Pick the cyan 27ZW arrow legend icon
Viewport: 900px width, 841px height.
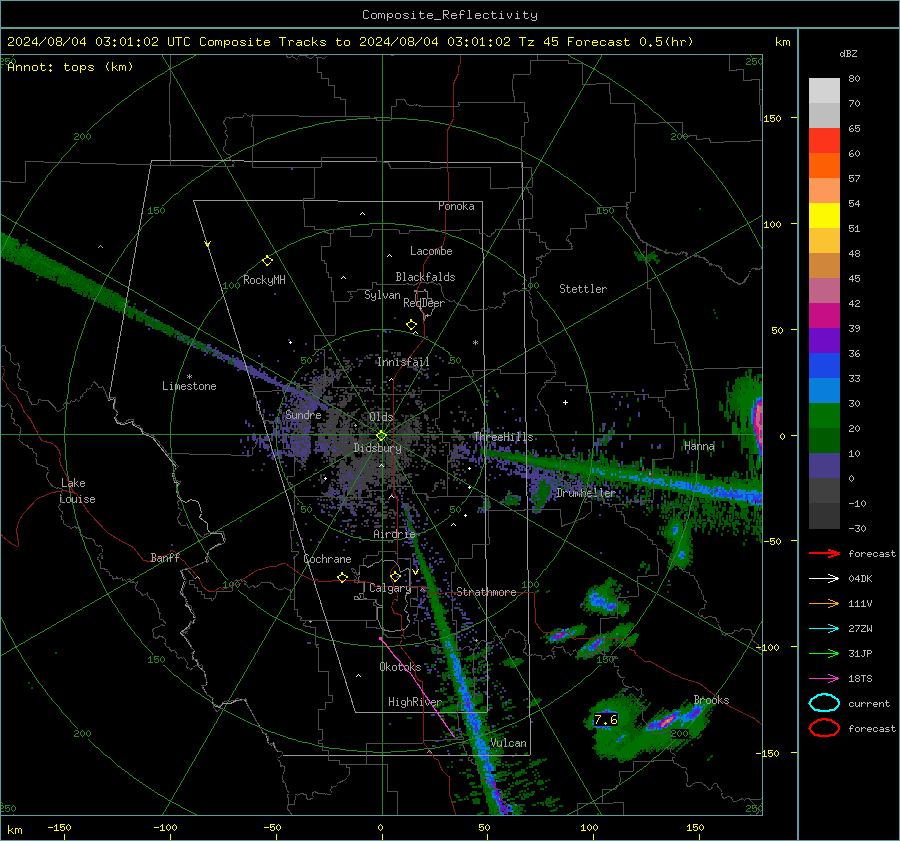824,629
